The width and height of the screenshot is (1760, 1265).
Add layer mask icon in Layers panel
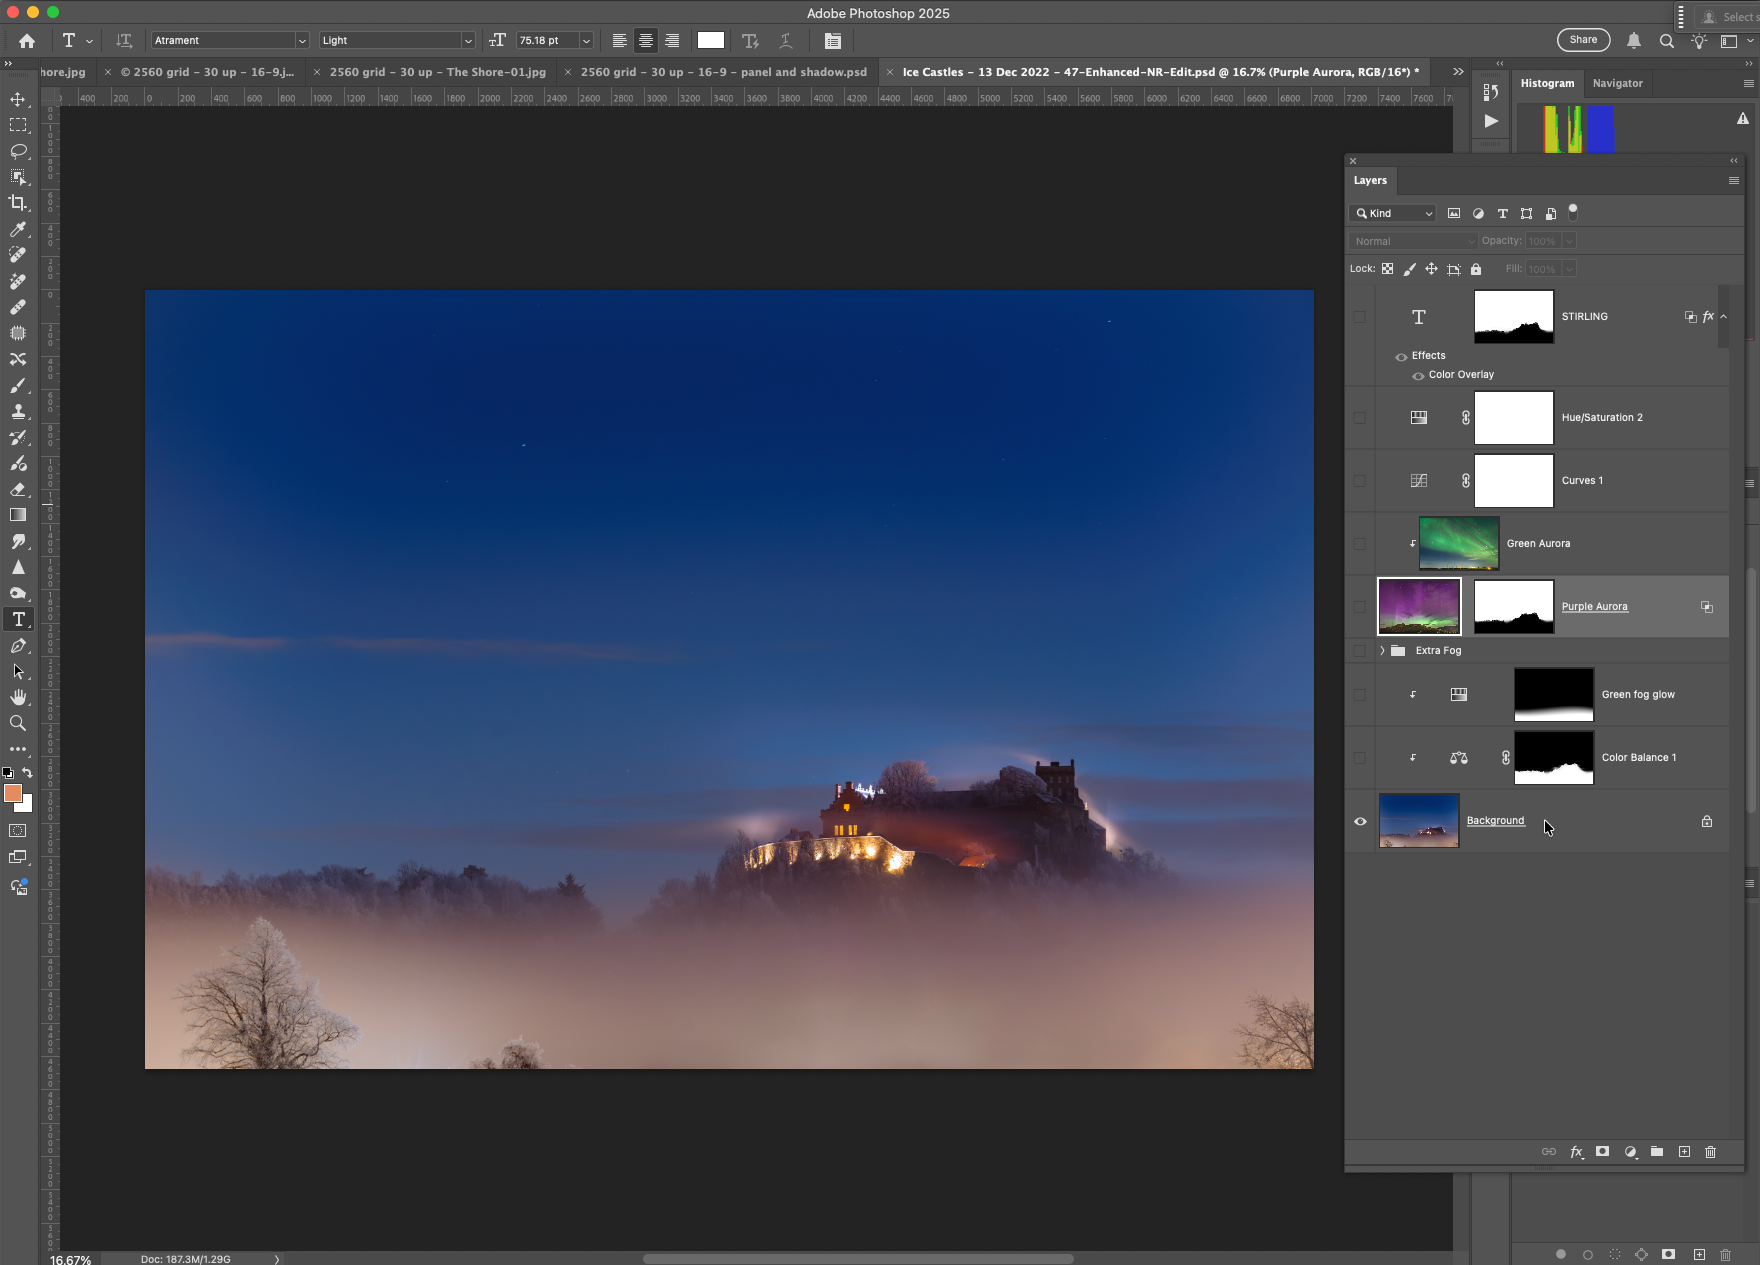pyautogui.click(x=1603, y=1152)
